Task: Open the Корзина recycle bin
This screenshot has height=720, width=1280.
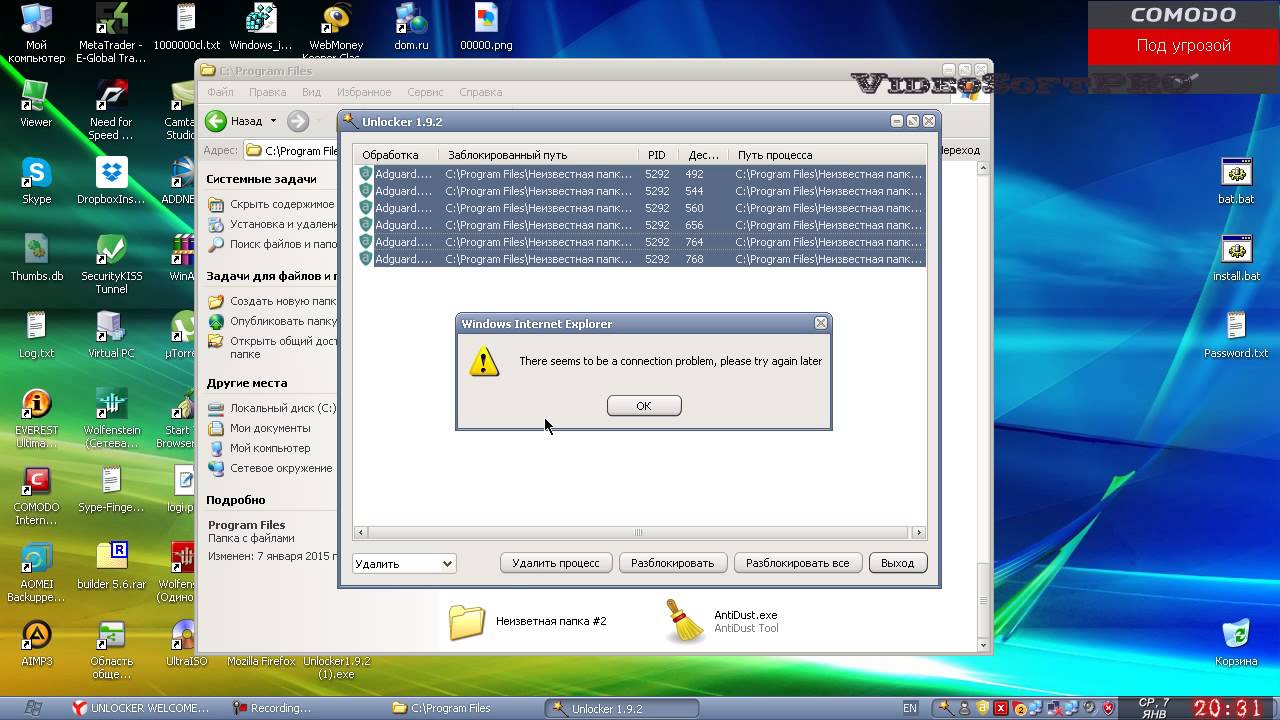Action: tap(1236, 643)
